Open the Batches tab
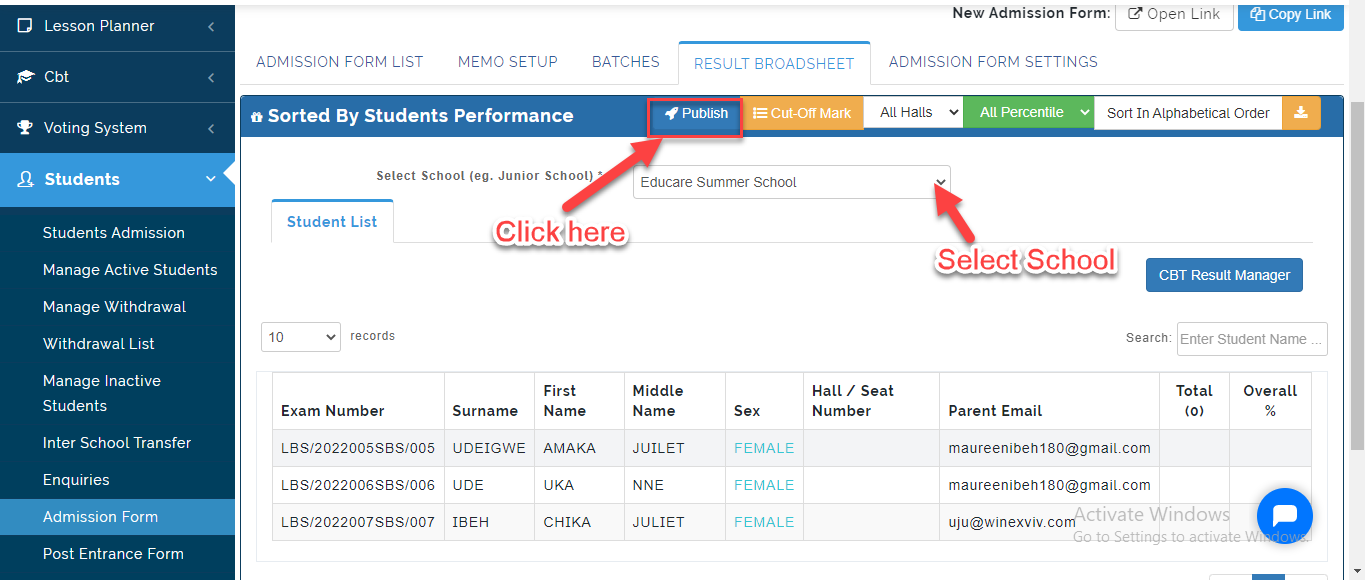1365x580 pixels. pyautogui.click(x=626, y=62)
